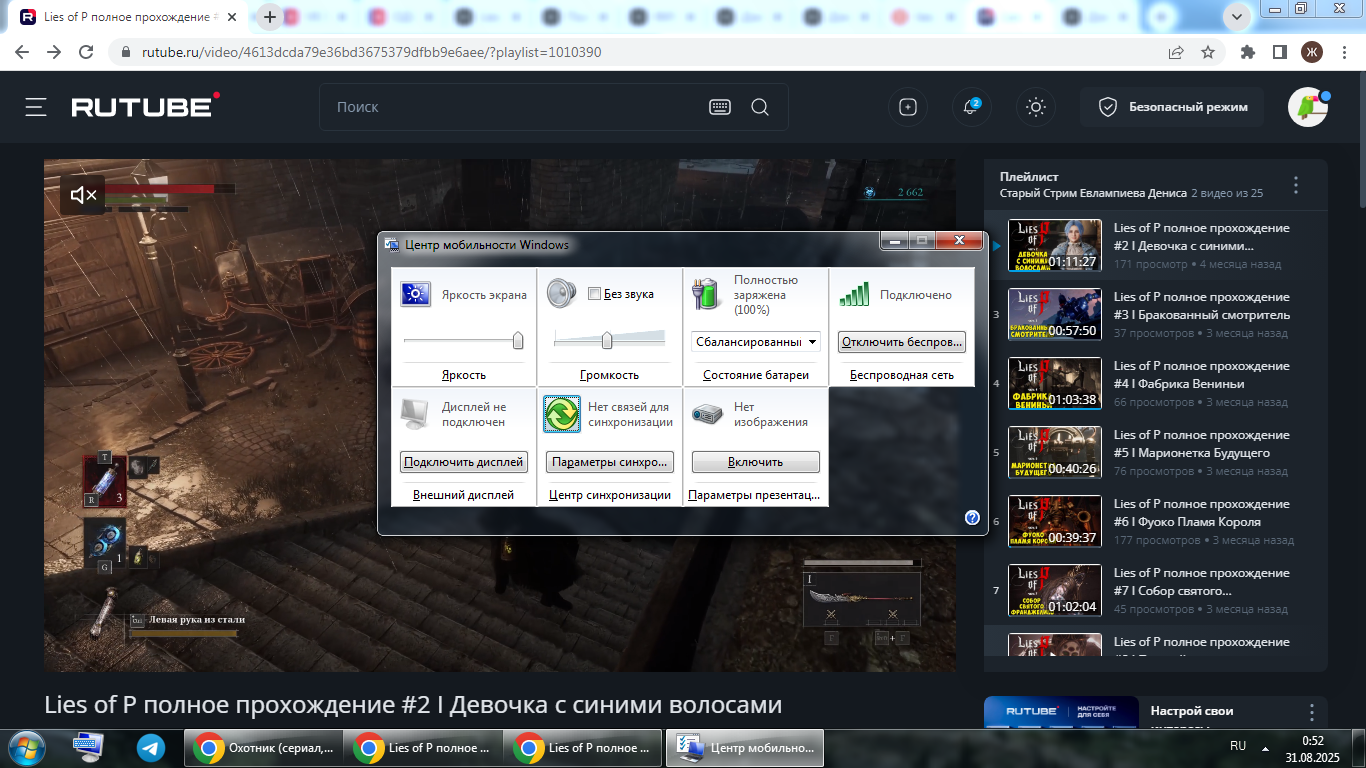This screenshot has width=1366, height=768.
Task: Click the "Подключить дисплей" button
Action: point(464,462)
